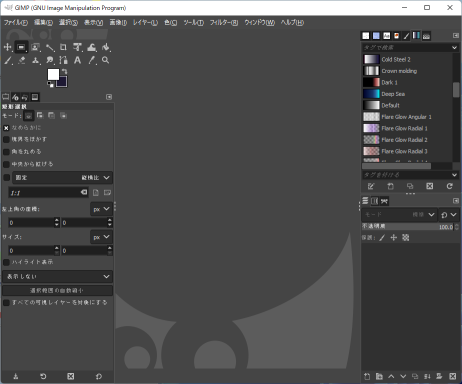Adjust the 不透明度 opacity slider

pyautogui.click(x=408, y=227)
